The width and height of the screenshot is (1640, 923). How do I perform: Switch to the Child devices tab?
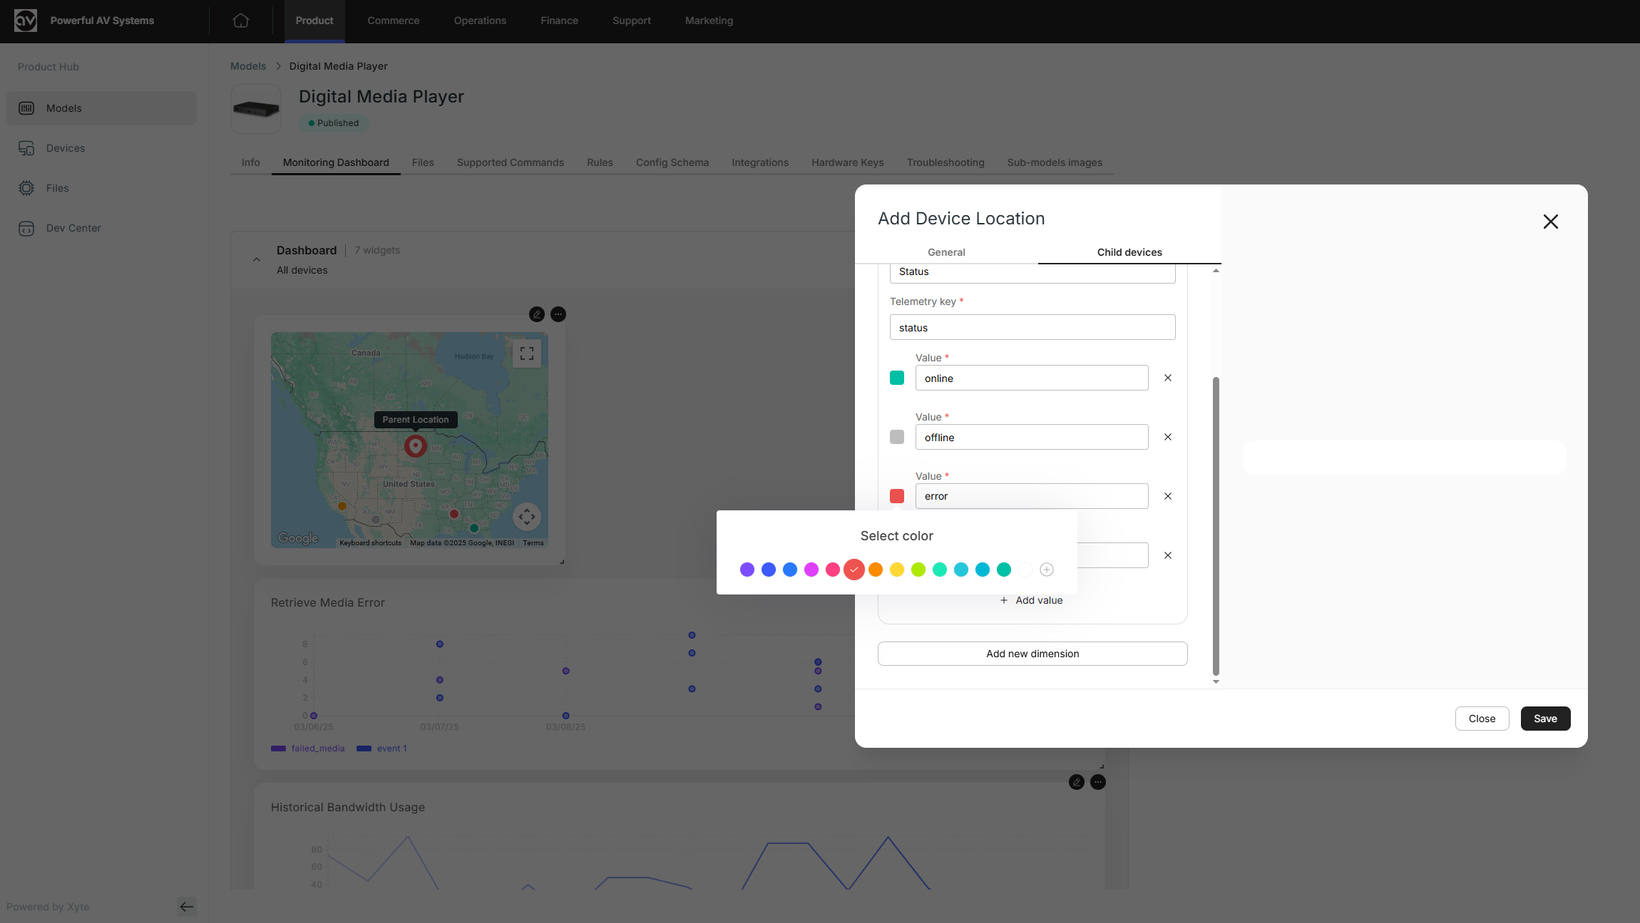point(1129,252)
